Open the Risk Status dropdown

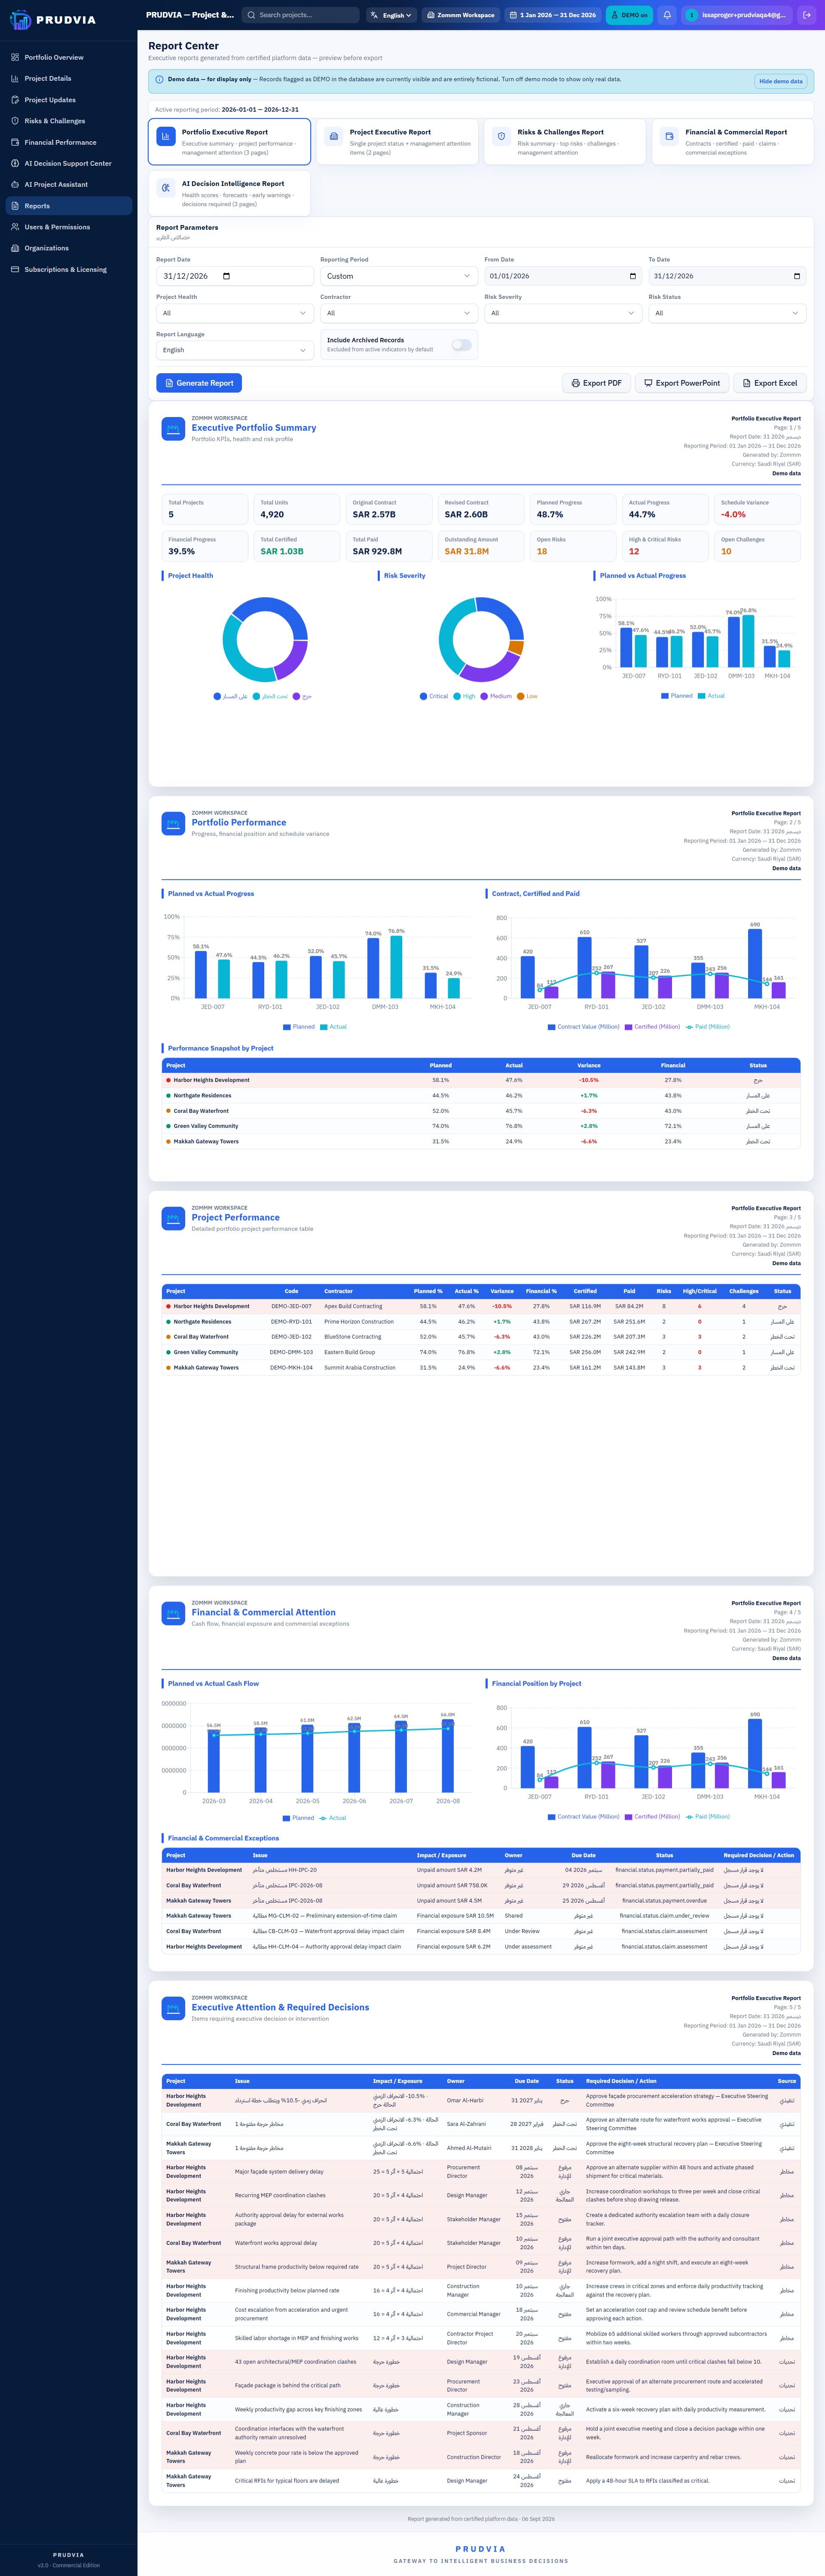click(x=727, y=313)
